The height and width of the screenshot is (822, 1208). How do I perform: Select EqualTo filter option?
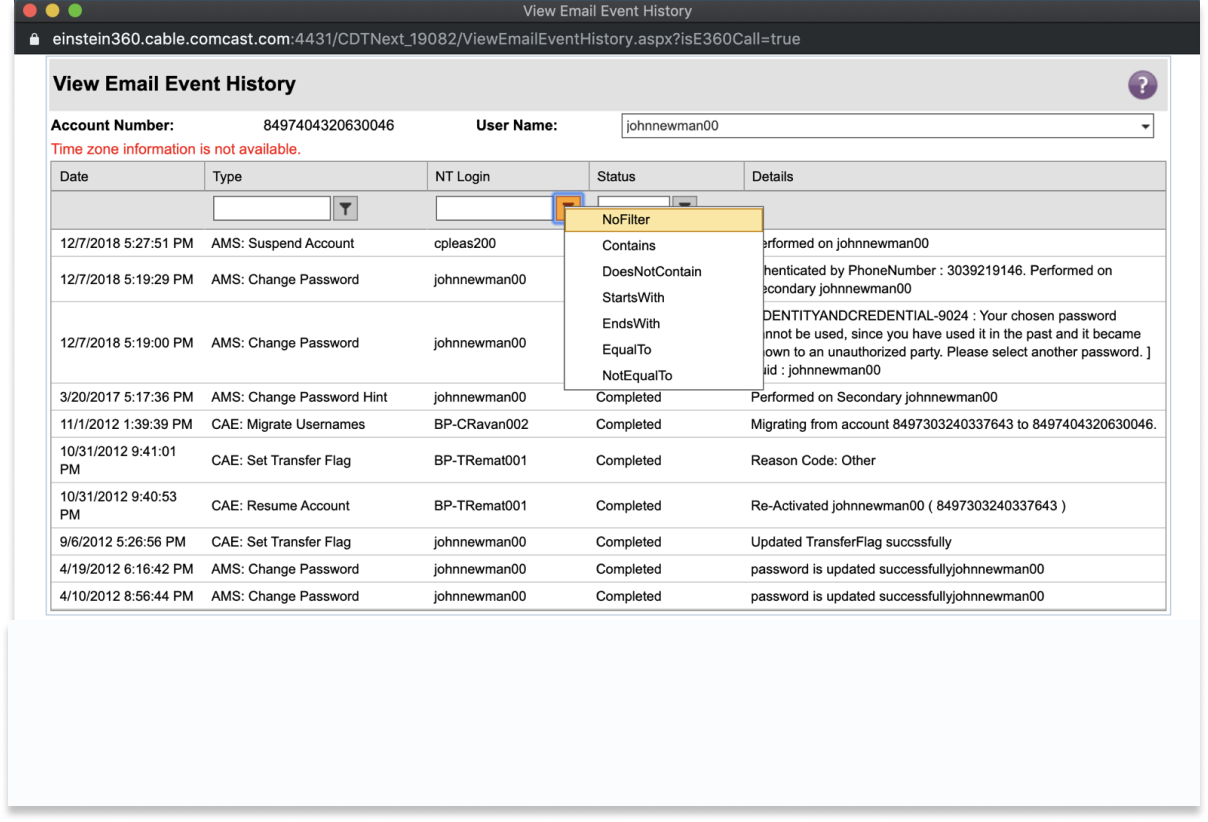pyautogui.click(x=627, y=349)
